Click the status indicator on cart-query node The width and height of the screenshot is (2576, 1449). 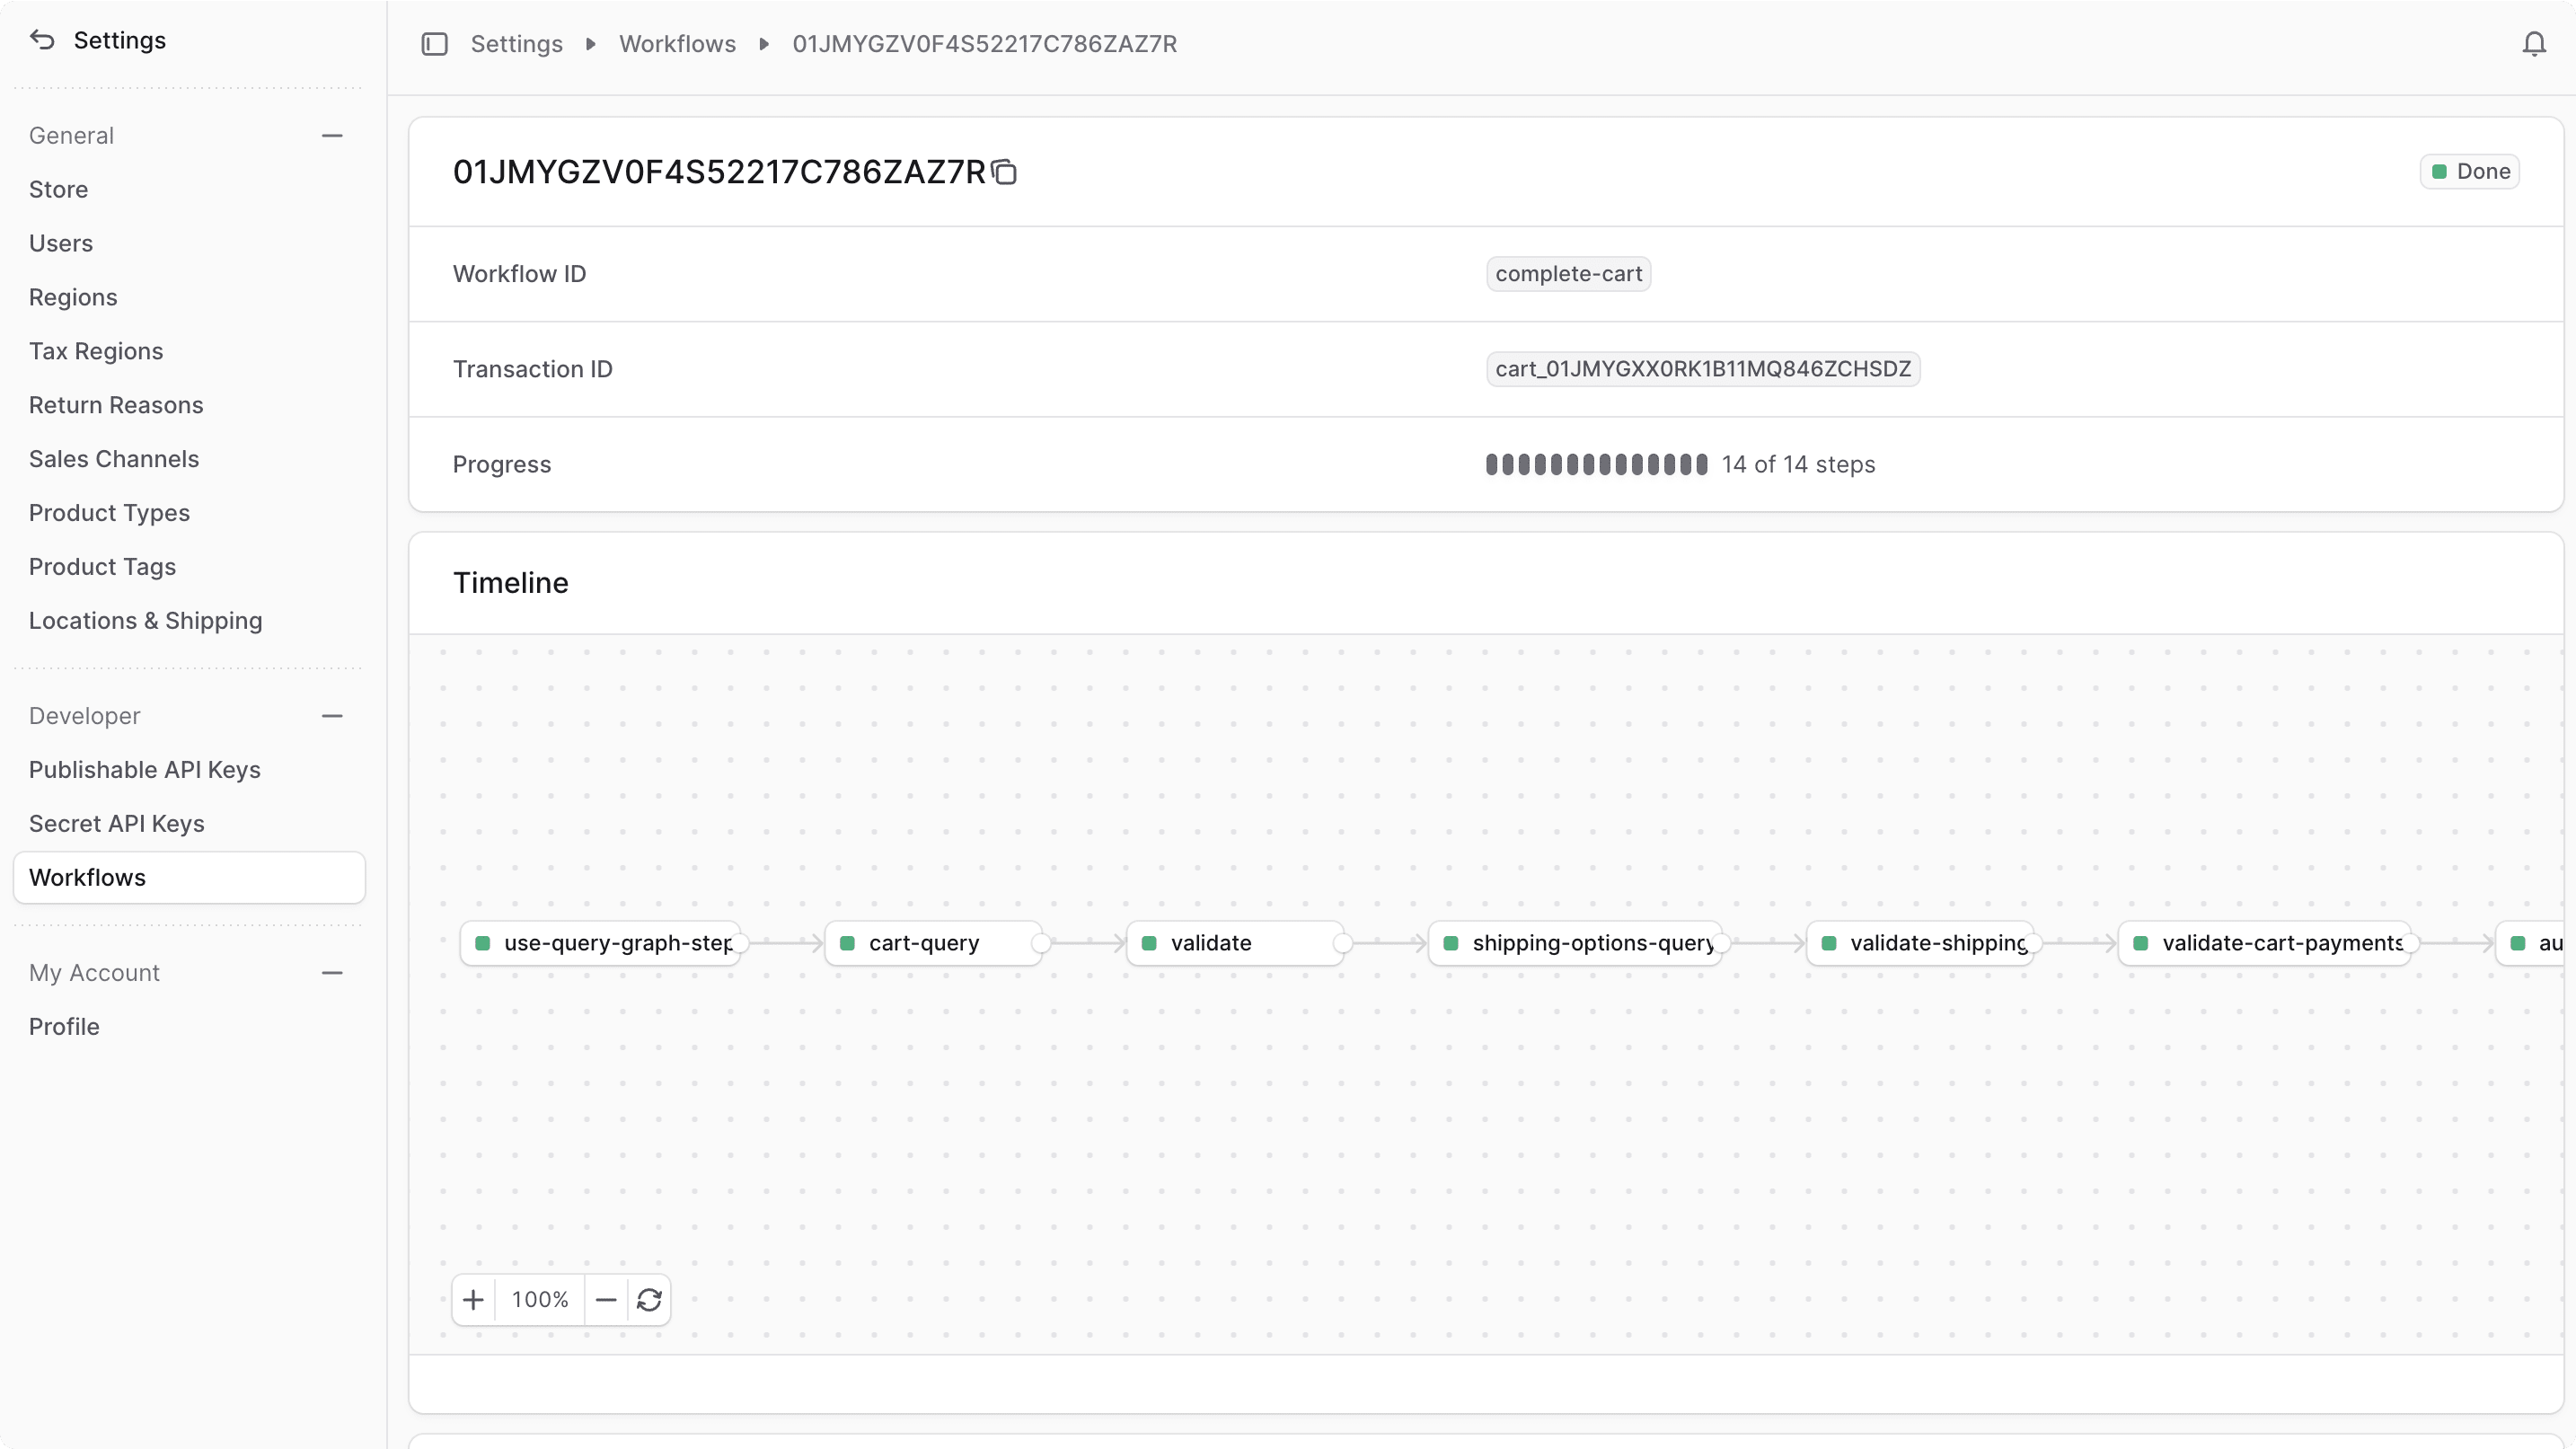849,941
